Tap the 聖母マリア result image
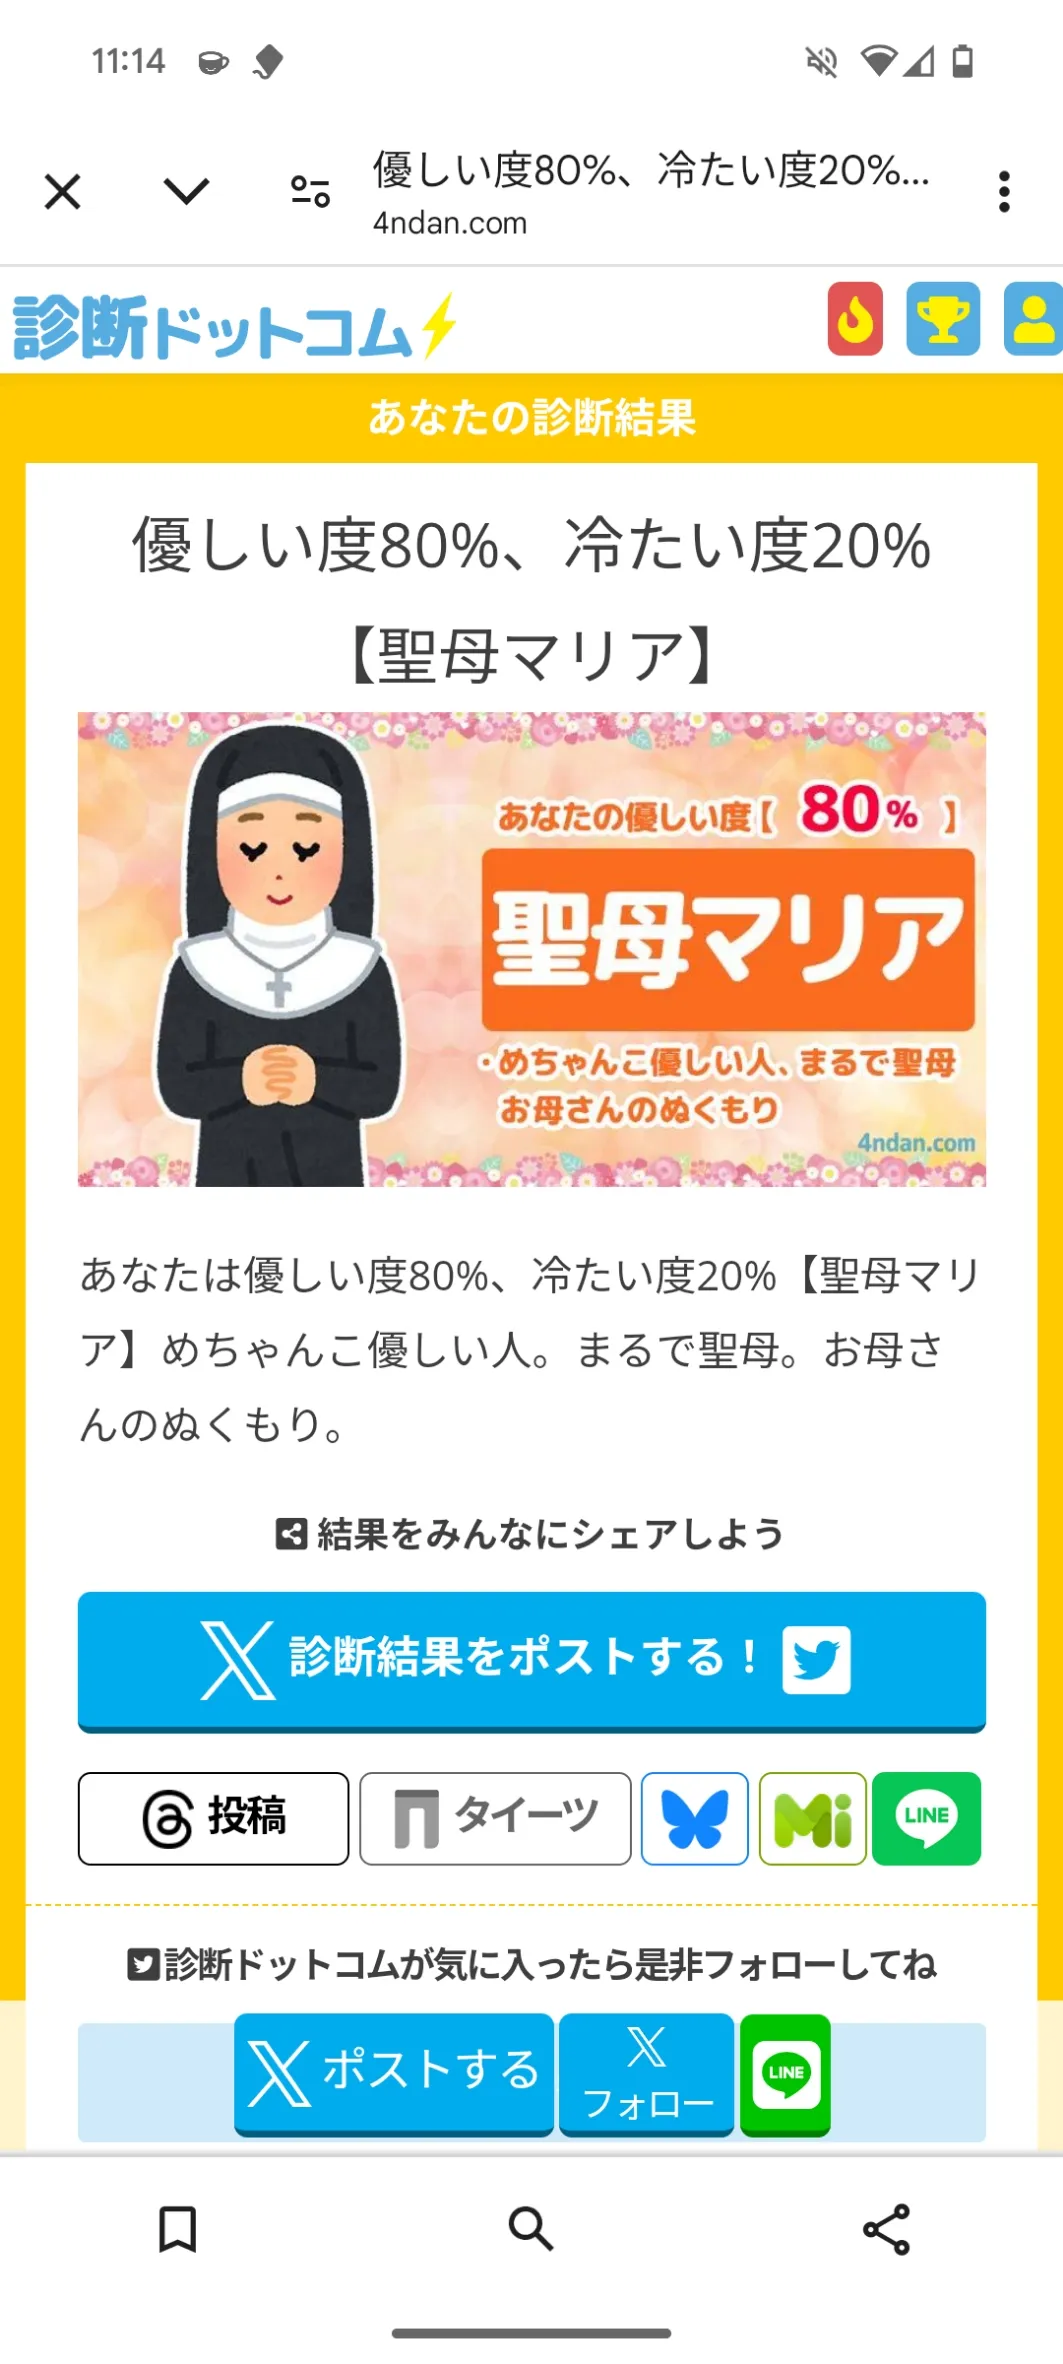The width and height of the screenshot is (1063, 2364). [x=532, y=949]
